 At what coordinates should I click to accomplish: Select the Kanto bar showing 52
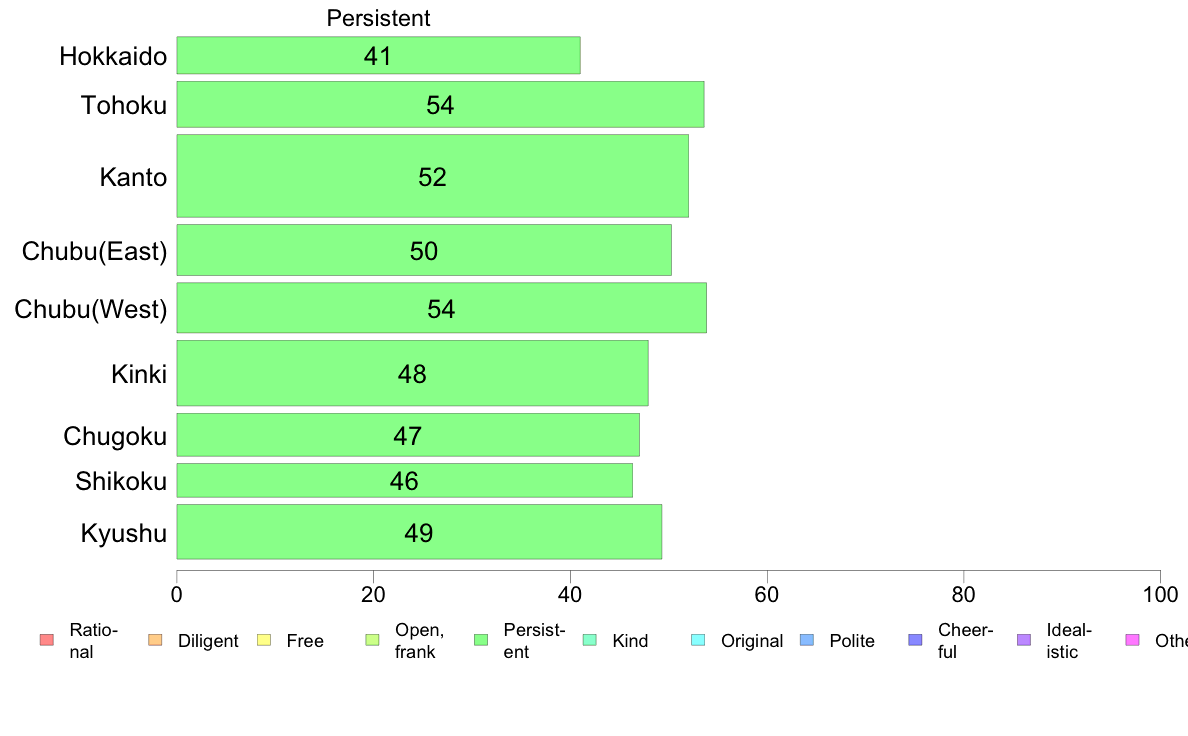click(433, 176)
